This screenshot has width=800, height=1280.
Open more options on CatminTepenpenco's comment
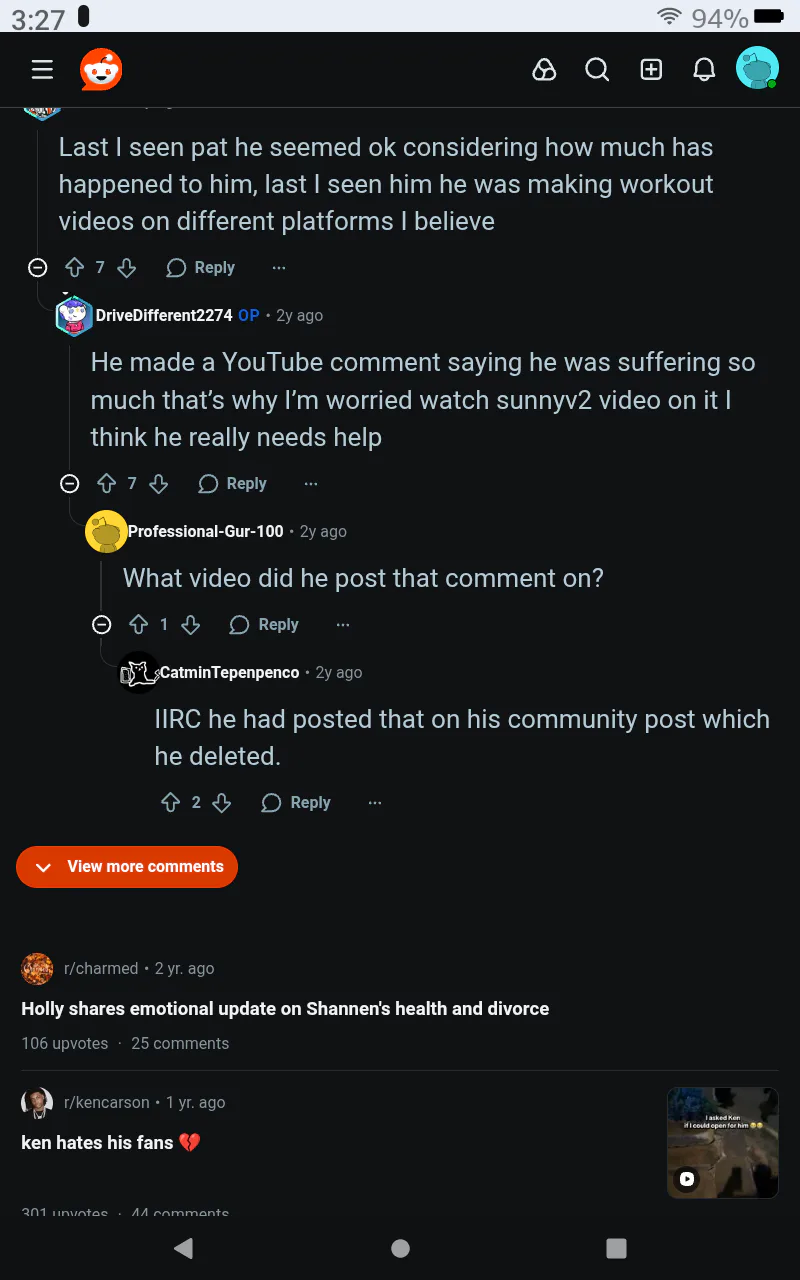(x=375, y=803)
